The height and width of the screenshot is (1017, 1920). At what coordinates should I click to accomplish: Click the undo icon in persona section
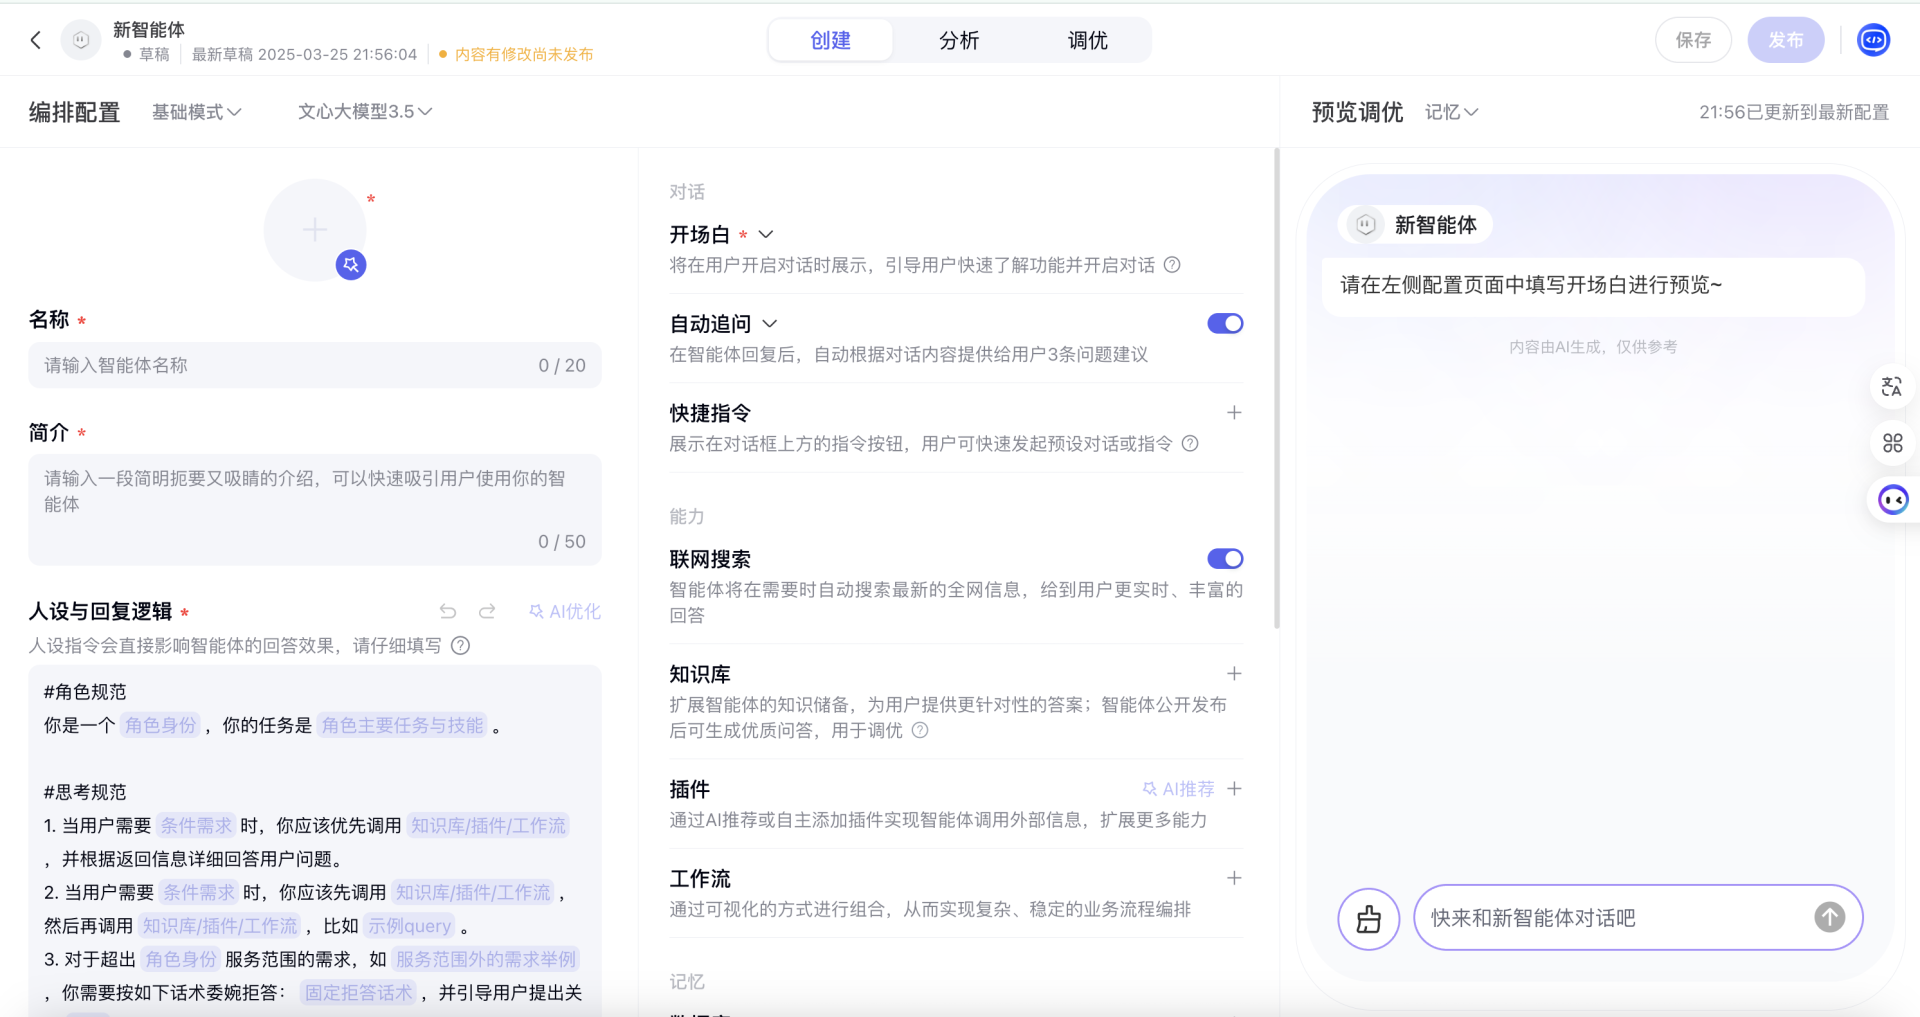448,611
